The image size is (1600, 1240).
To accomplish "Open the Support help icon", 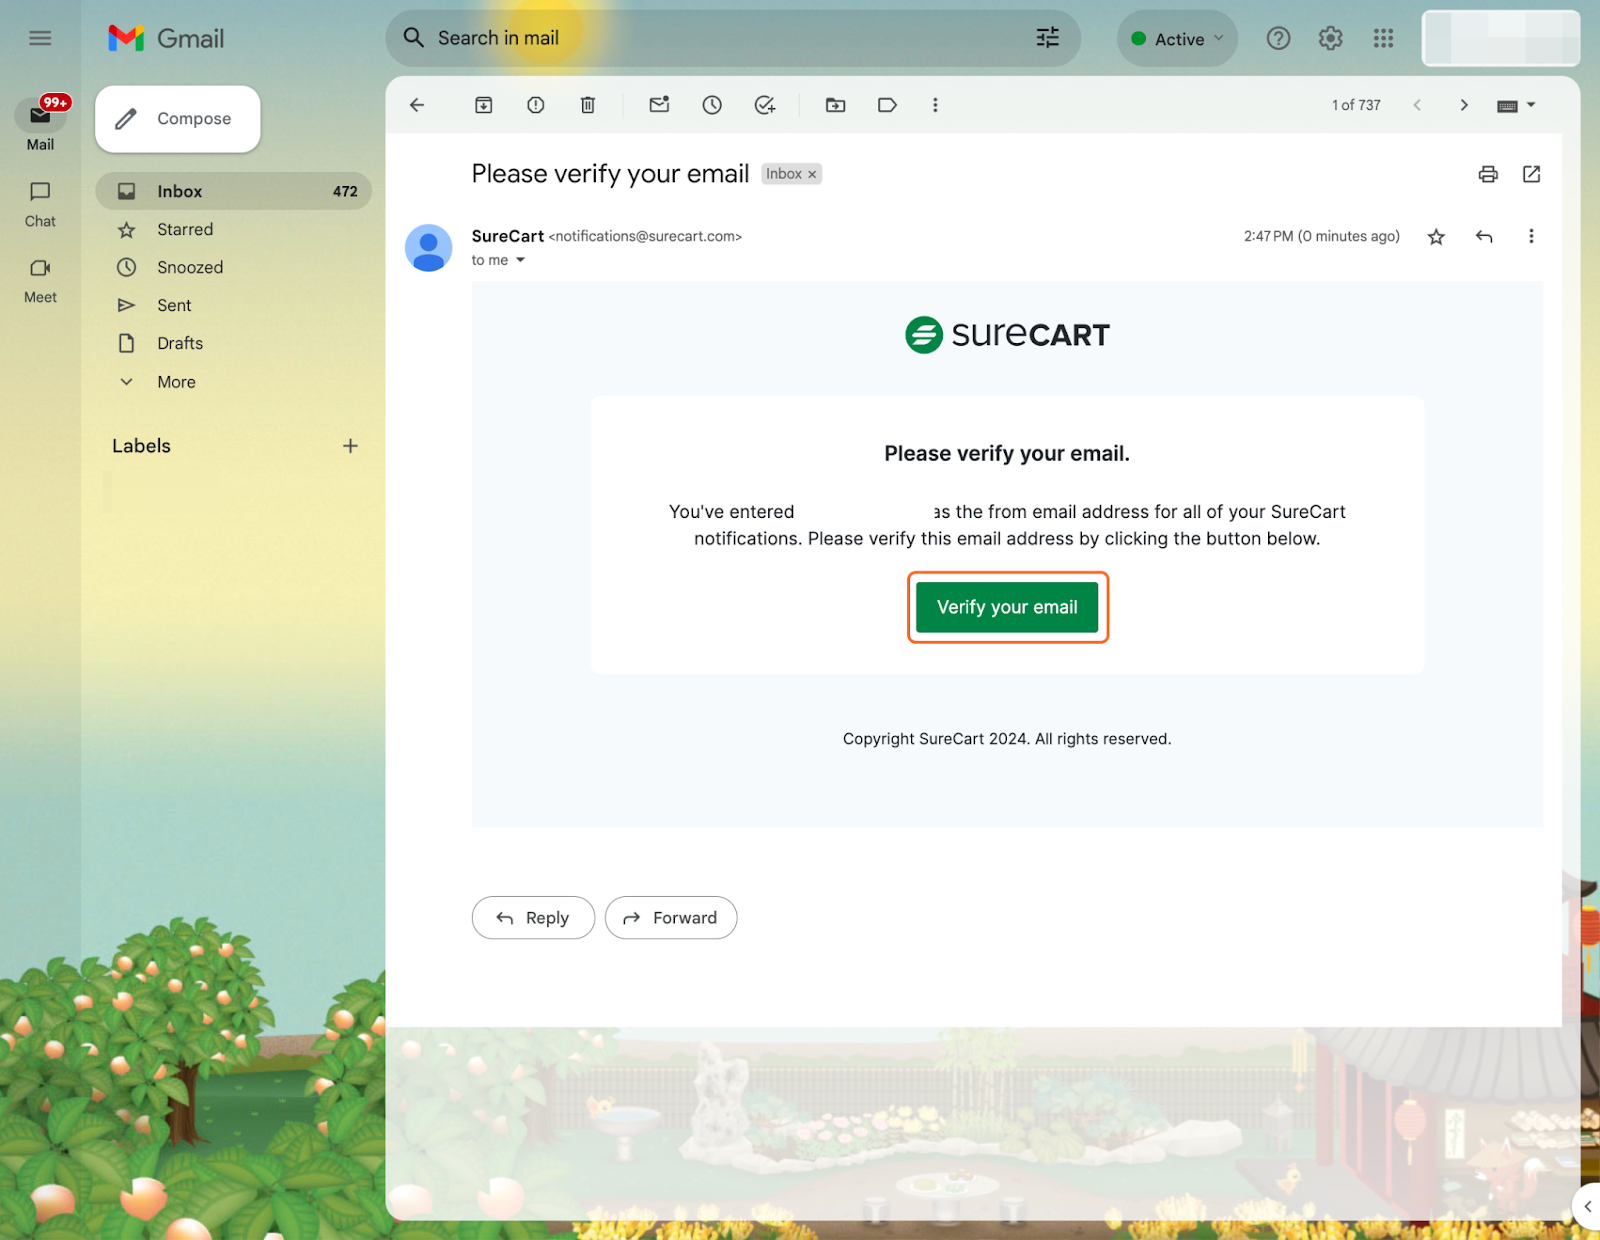I will point(1278,38).
